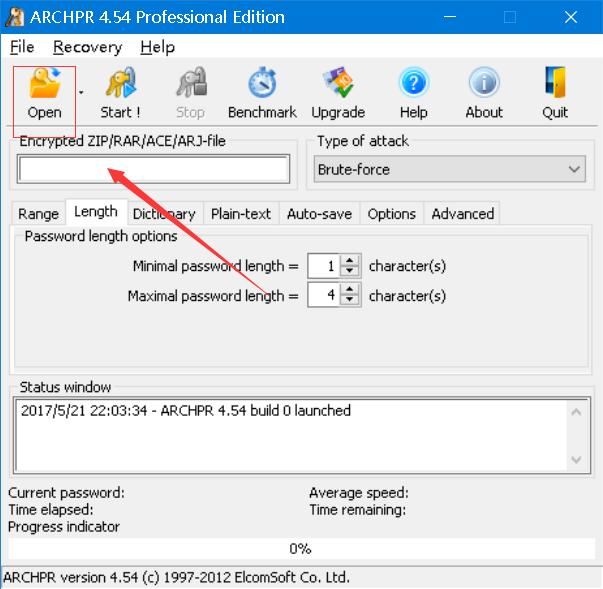Open the Auto-save tab
Screen dimensions: 603x589
click(x=319, y=214)
